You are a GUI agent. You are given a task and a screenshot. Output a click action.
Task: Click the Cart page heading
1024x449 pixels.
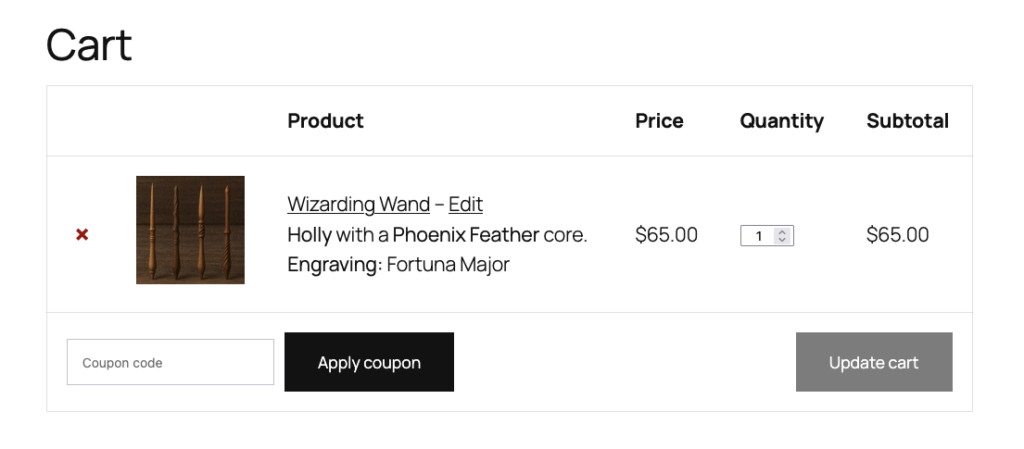click(89, 45)
